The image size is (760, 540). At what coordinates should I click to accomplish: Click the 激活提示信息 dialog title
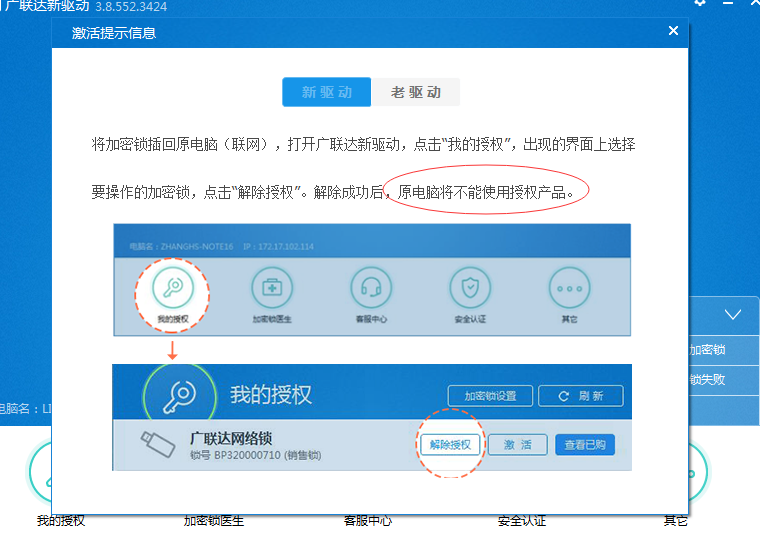pos(114,33)
